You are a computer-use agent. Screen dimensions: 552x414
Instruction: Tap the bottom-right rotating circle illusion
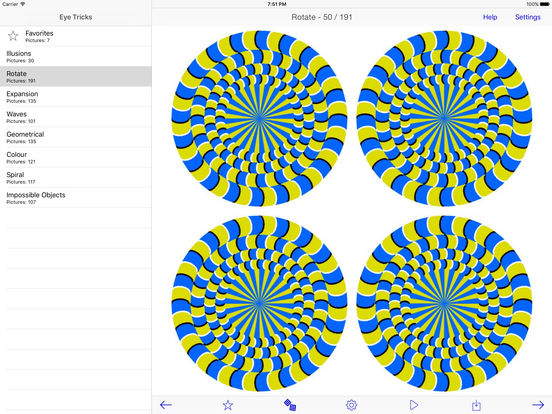click(444, 303)
